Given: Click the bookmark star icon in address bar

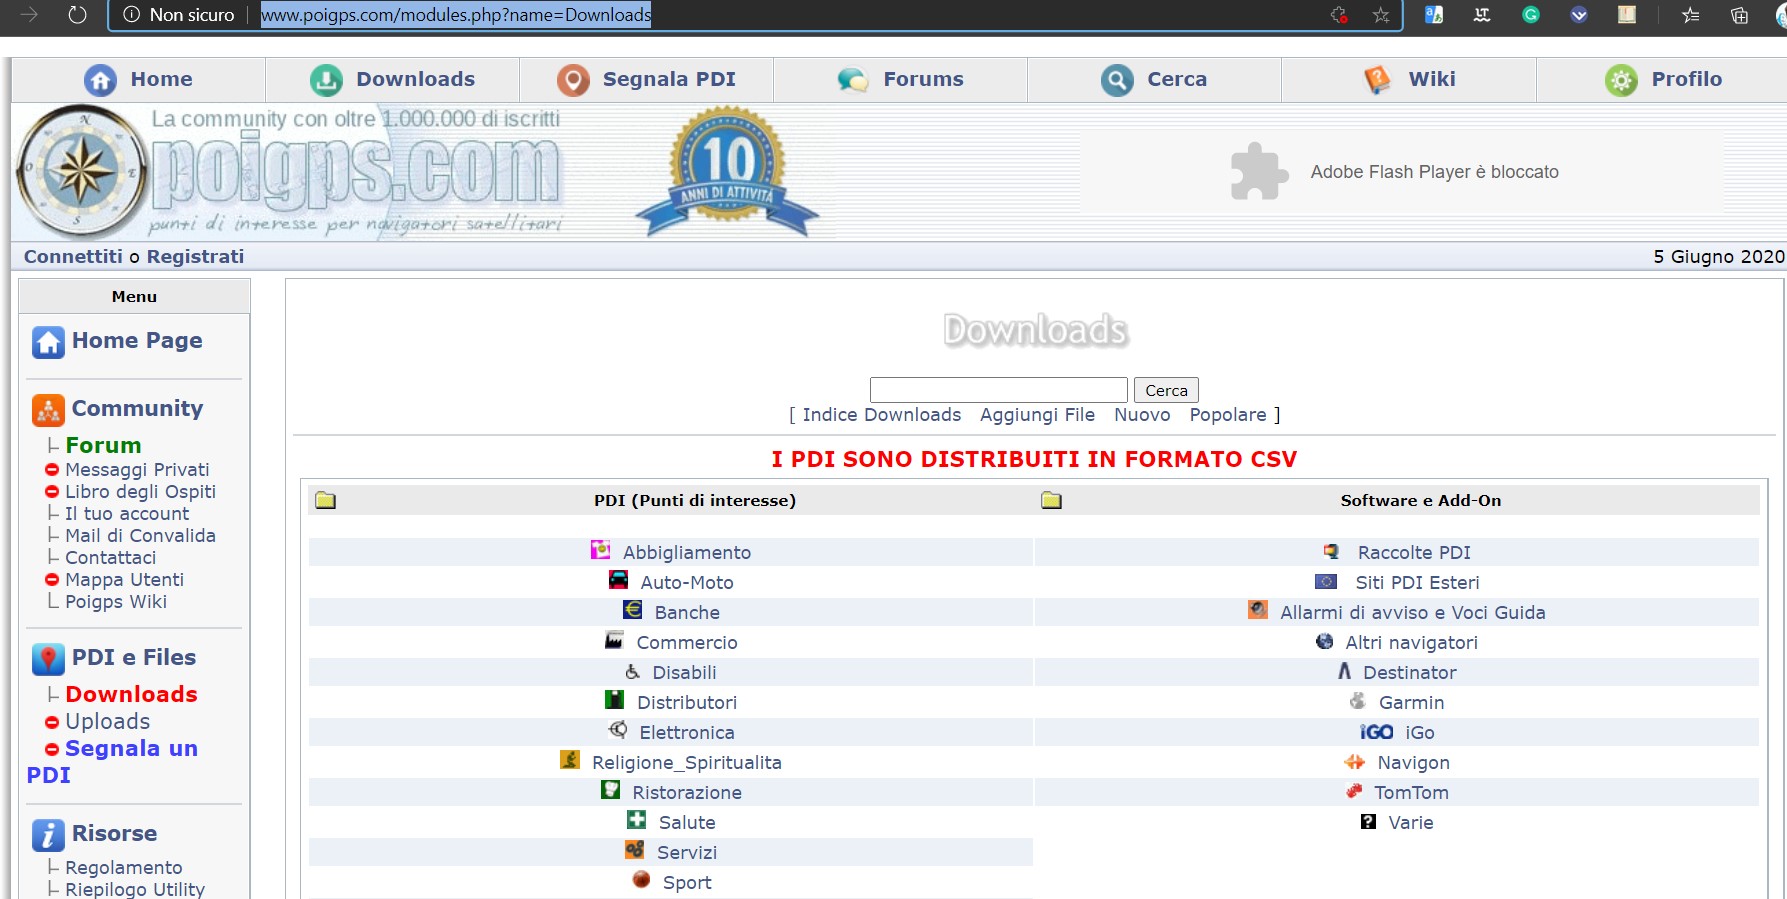Looking at the screenshot, I should click(x=1381, y=15).
